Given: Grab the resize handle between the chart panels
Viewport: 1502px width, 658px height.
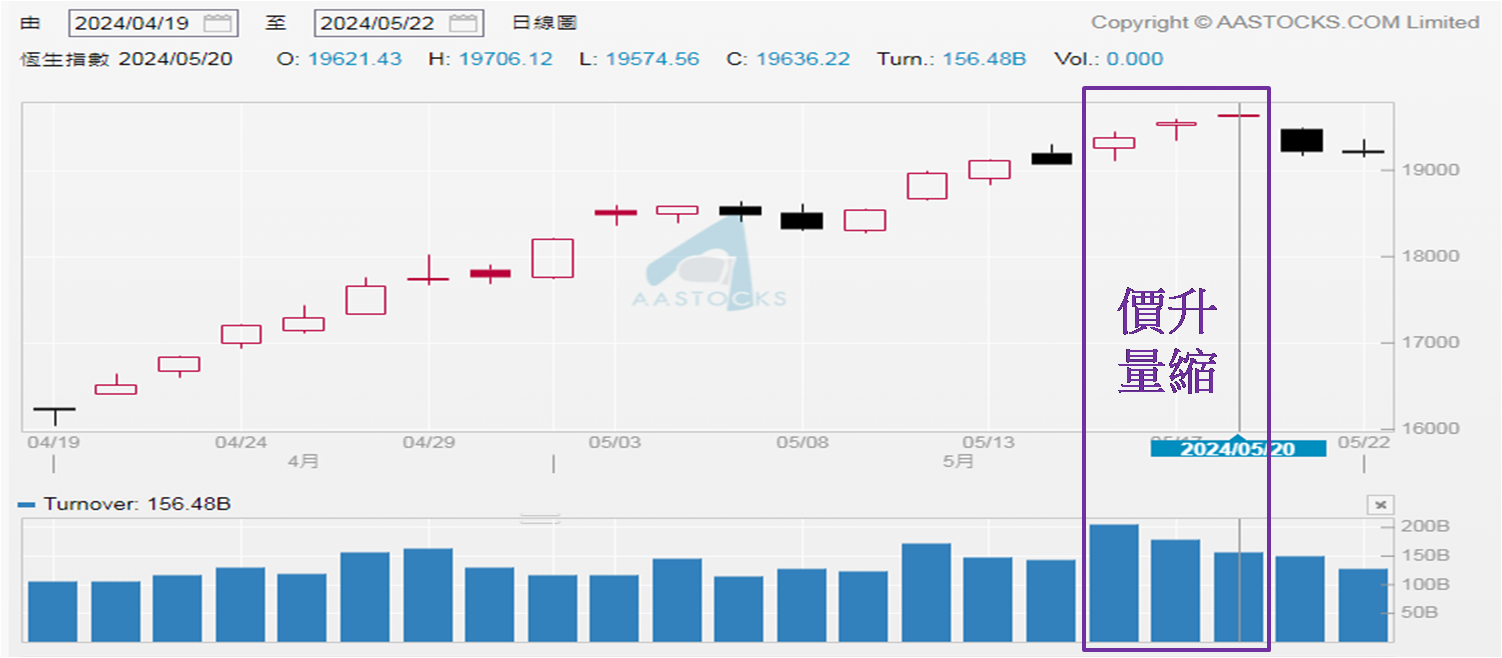Looking at the screenshot, I should point(541,518).
